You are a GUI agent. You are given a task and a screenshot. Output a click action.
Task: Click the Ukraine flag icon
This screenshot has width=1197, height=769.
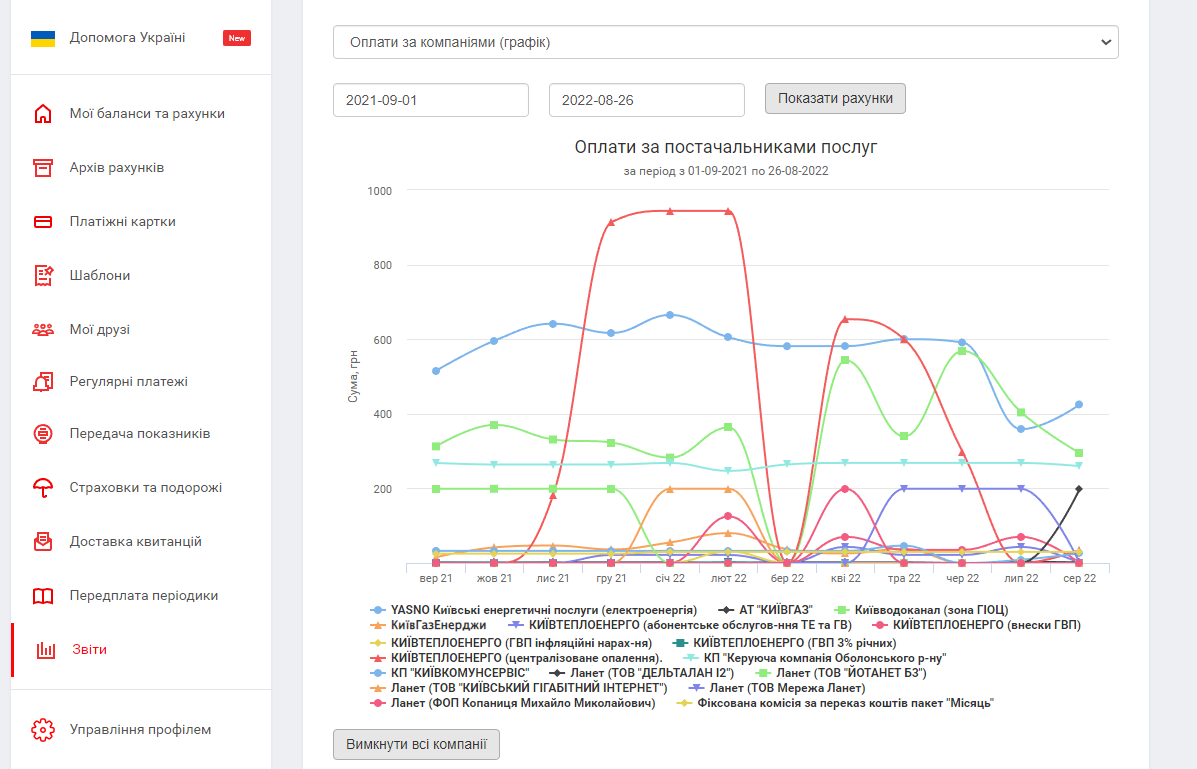coord(43,38)
